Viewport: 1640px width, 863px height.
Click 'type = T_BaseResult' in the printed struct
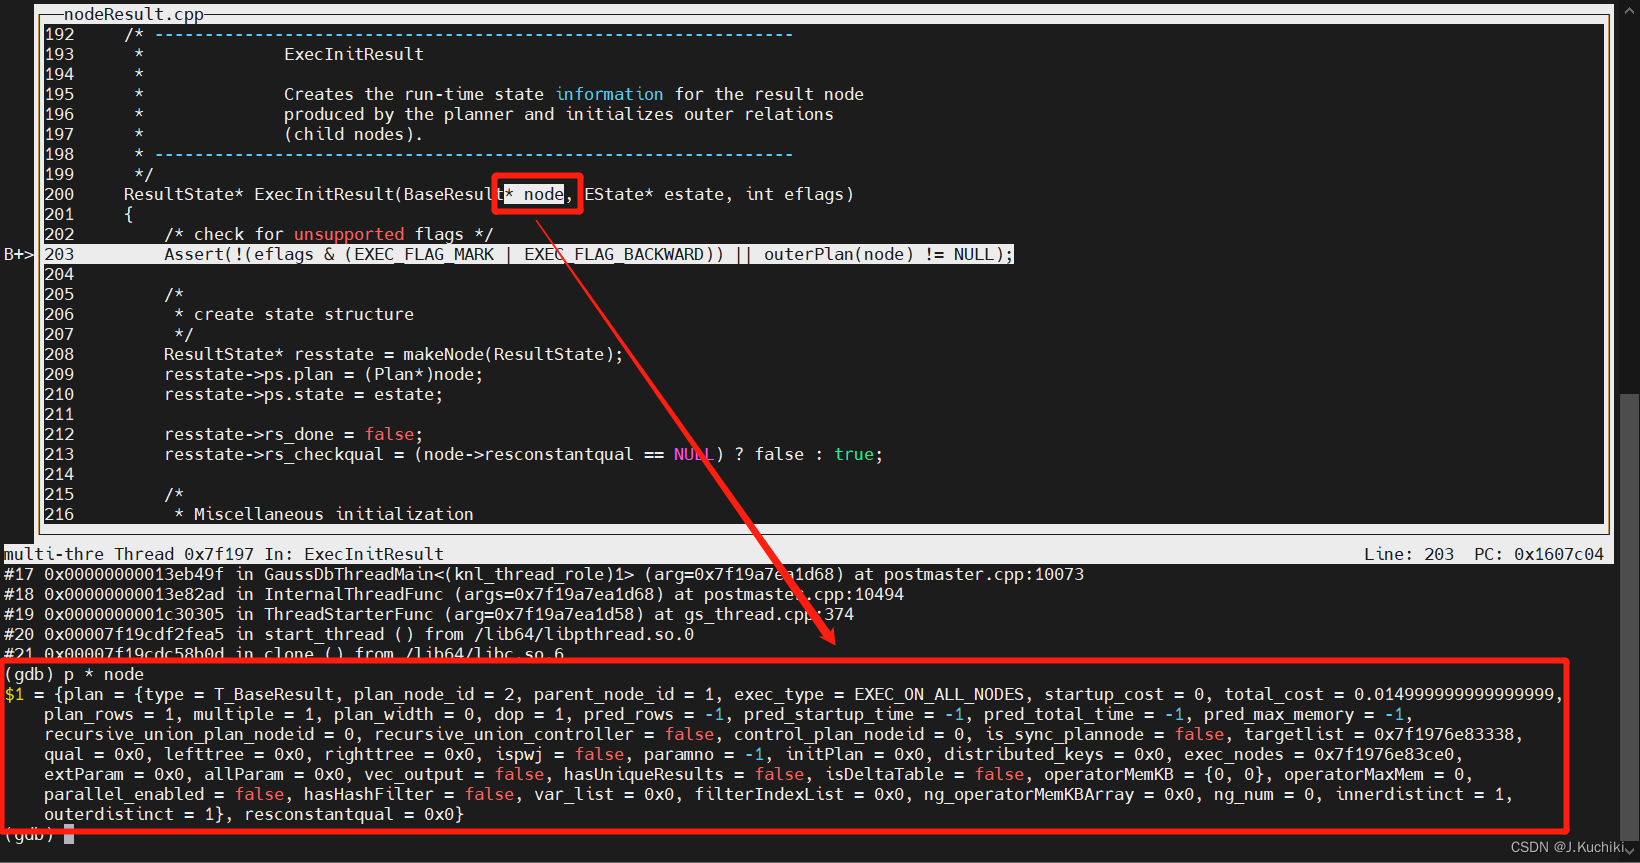pyautogui.click(x=239, y=694)
